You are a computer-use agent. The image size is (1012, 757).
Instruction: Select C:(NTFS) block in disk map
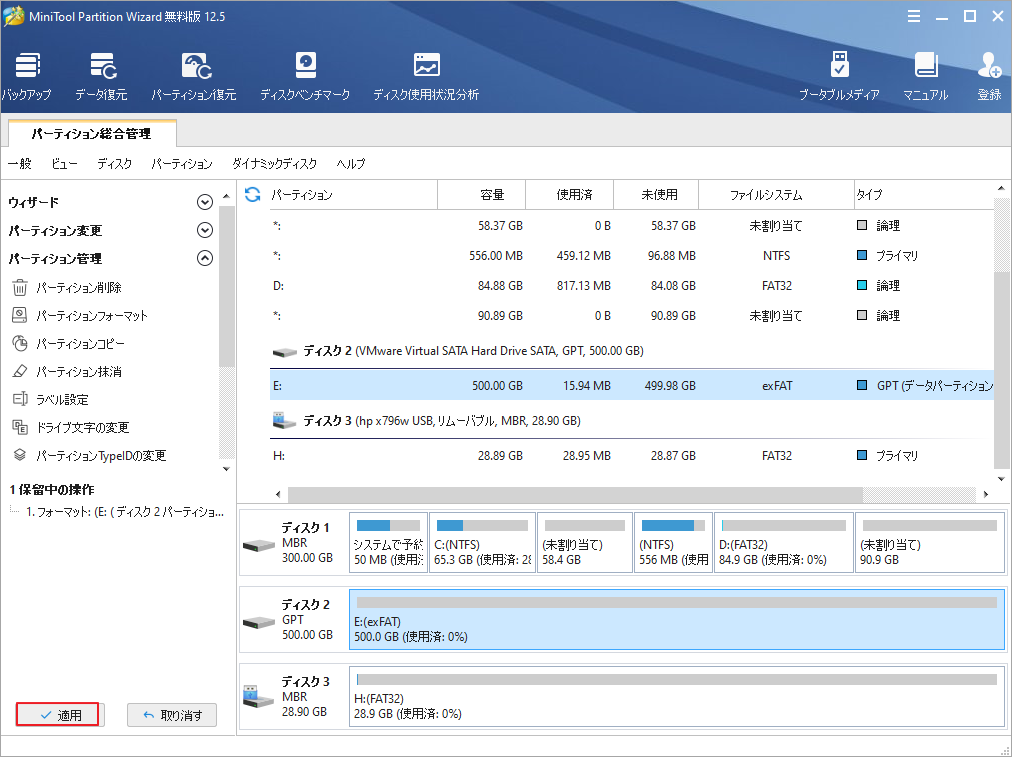pyautogui.click(x=482, y=543)
